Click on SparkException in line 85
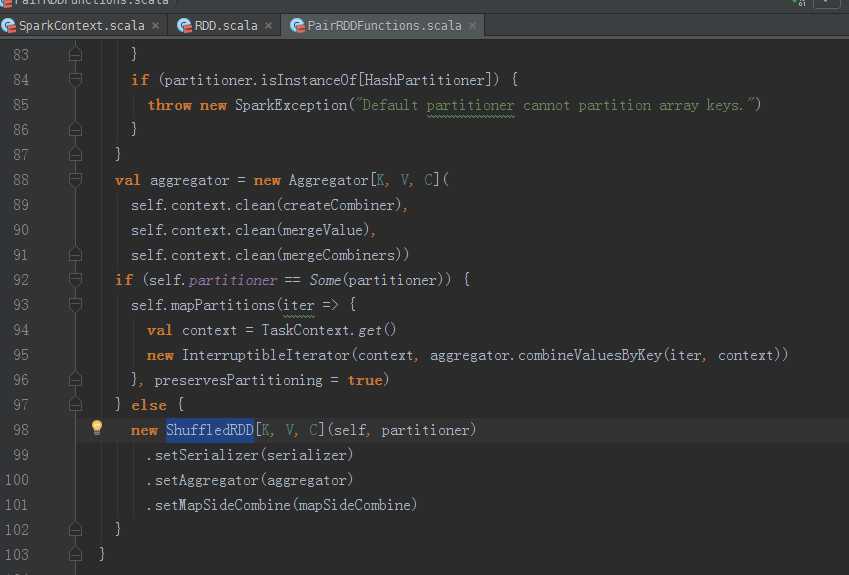This screenshot has height=575, width=849. click(291, 105)
